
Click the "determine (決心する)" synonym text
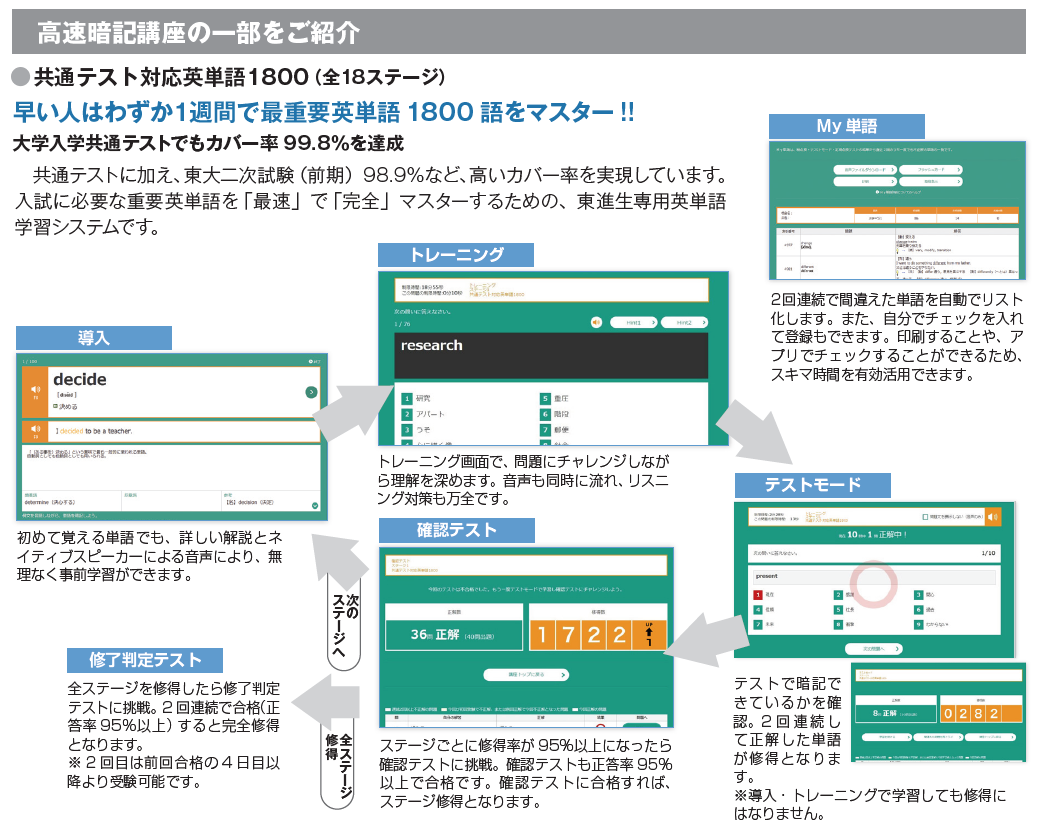pos(50,502)
